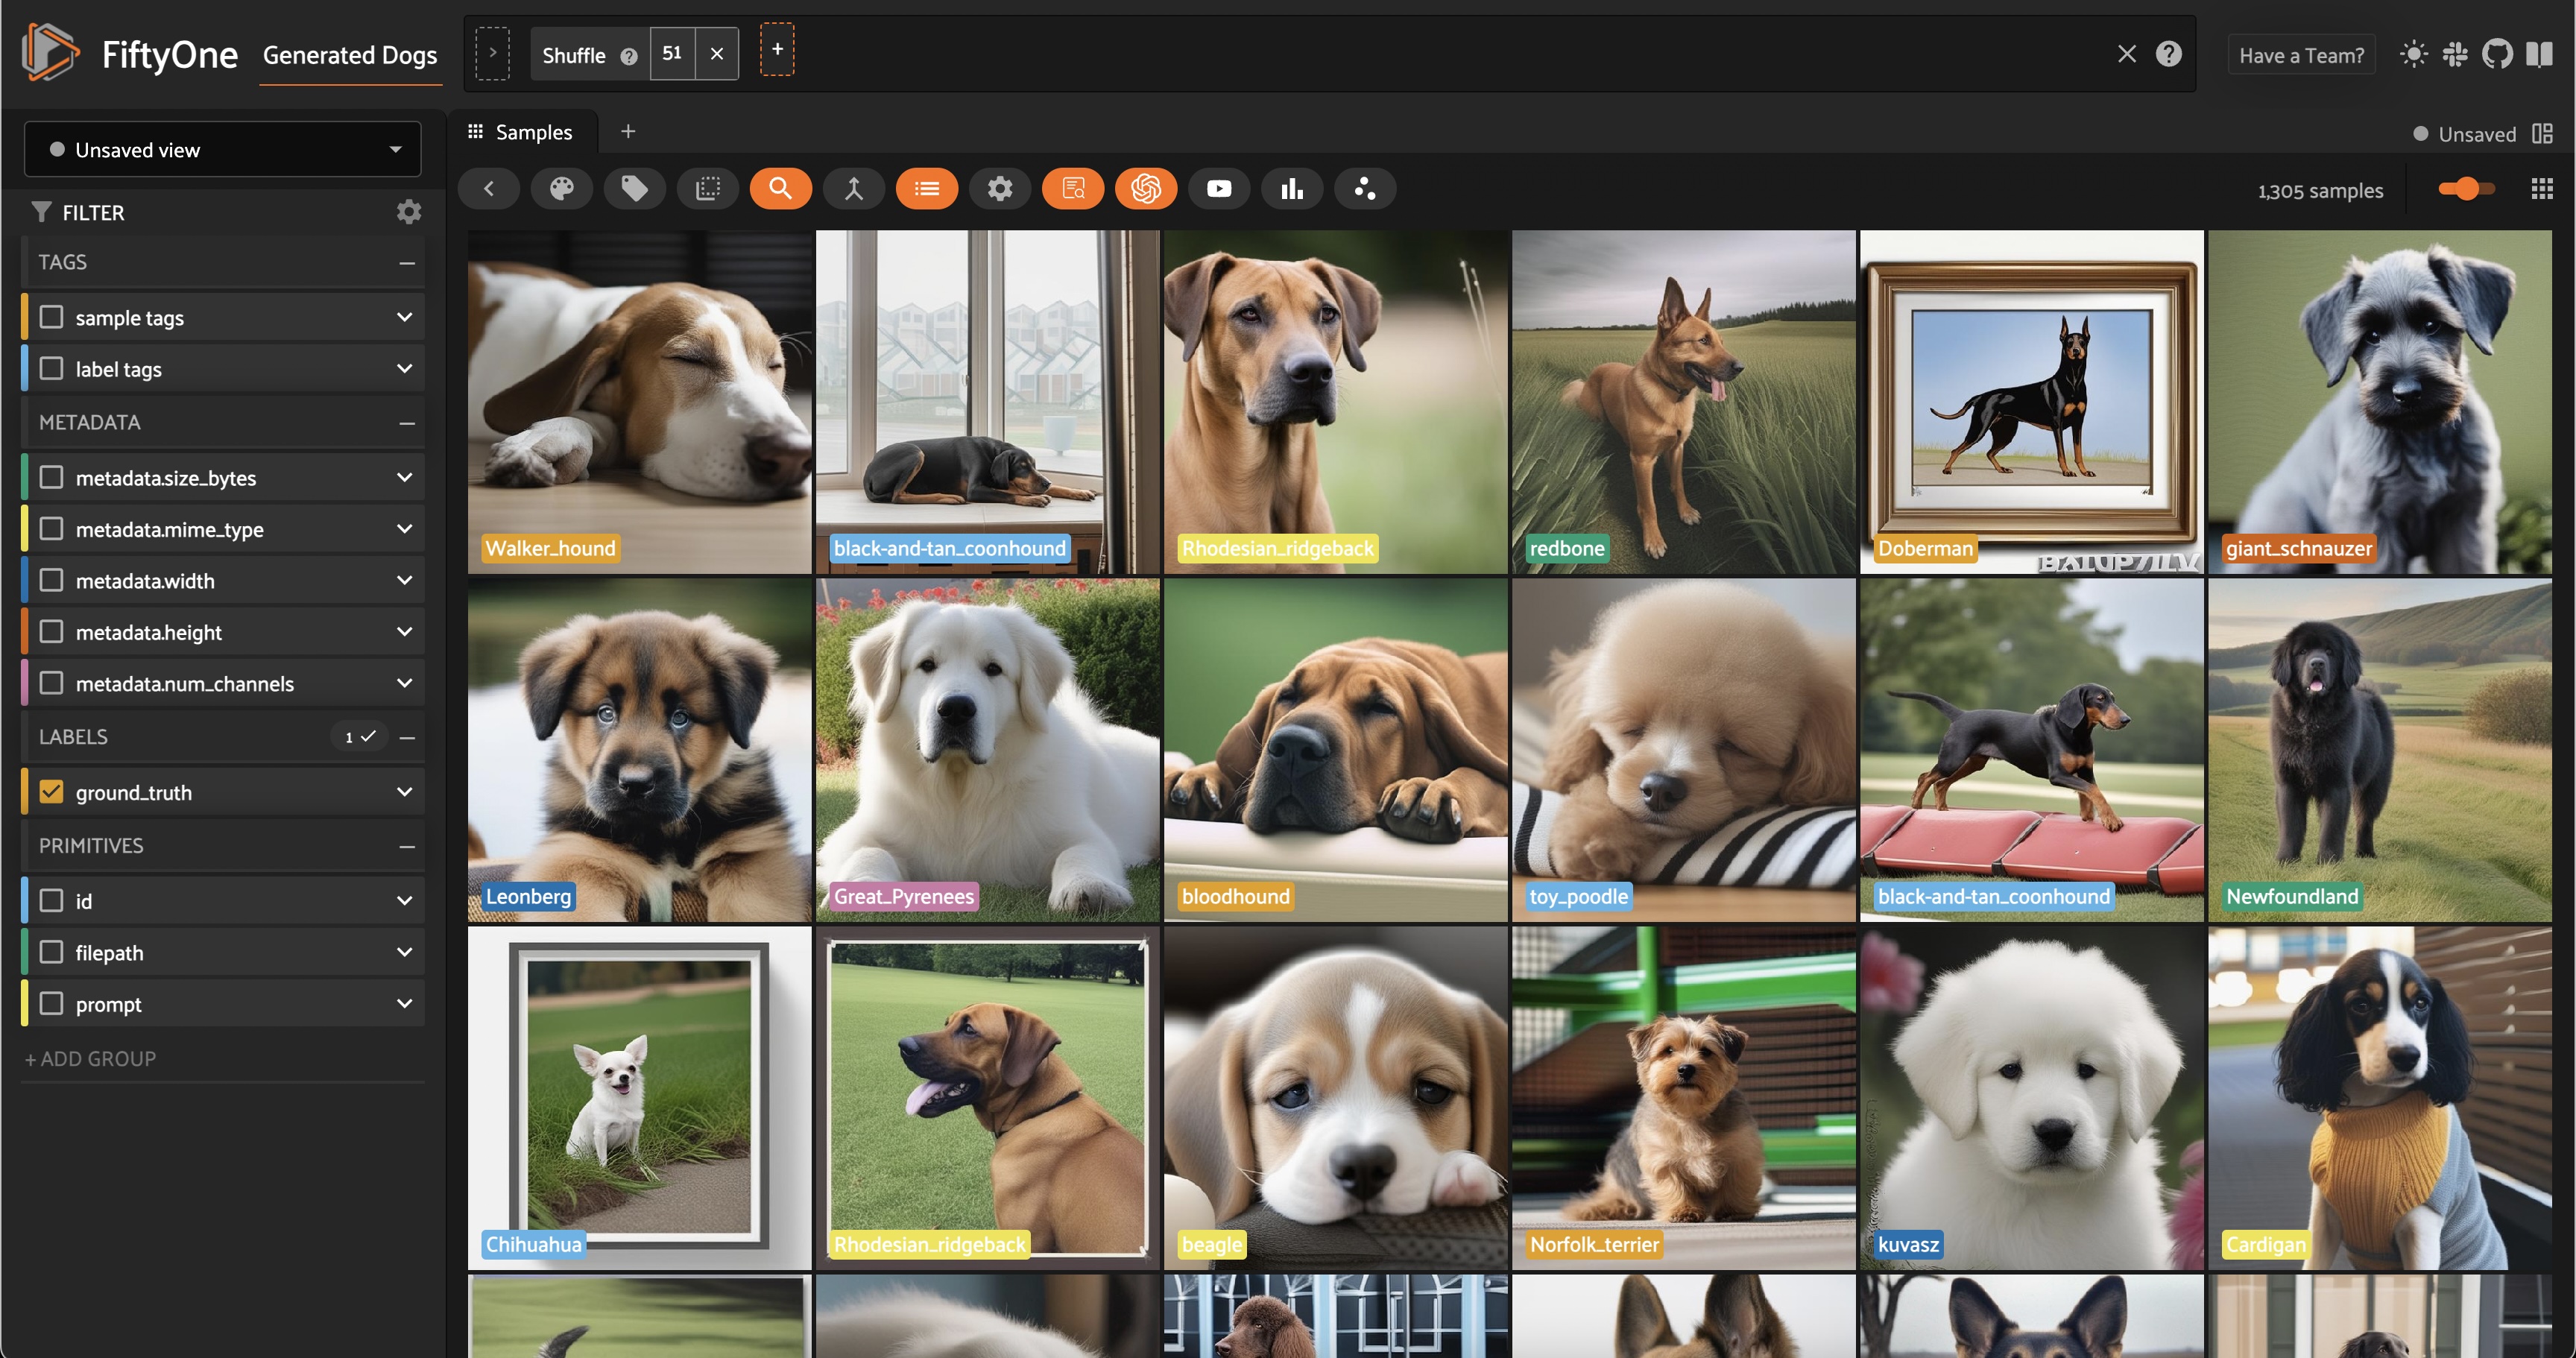Viewport: 2576px width, 1358px height.
Task: Open the patches selection icon
Action: 707,189
